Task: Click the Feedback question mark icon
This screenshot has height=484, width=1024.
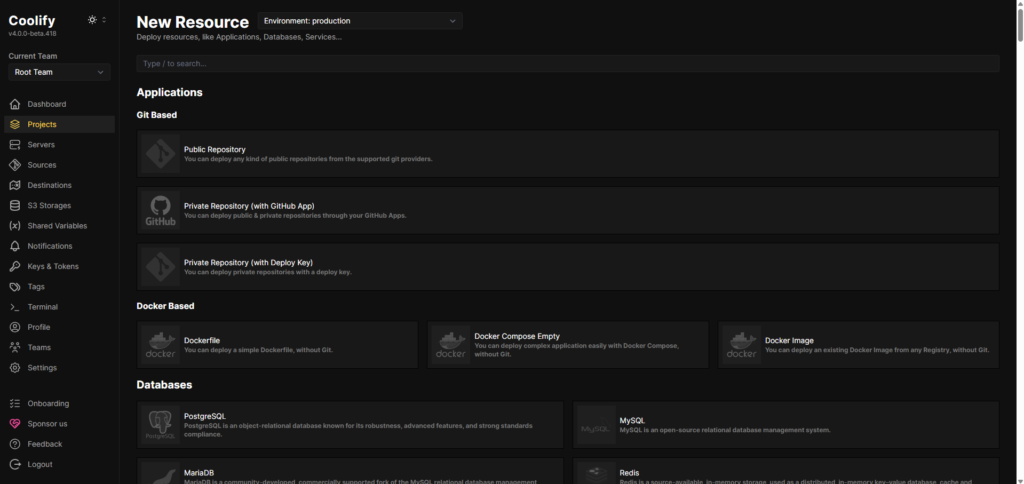Action: pos(15,444)
